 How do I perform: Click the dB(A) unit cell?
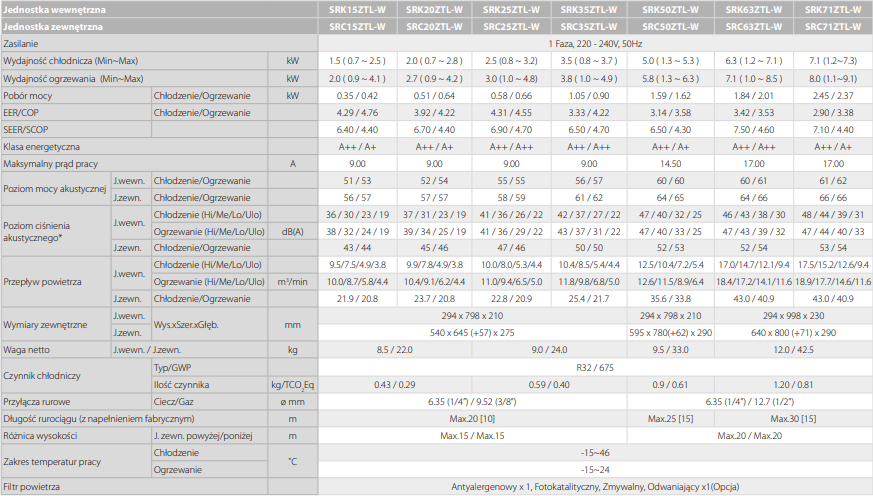[293, 232]
